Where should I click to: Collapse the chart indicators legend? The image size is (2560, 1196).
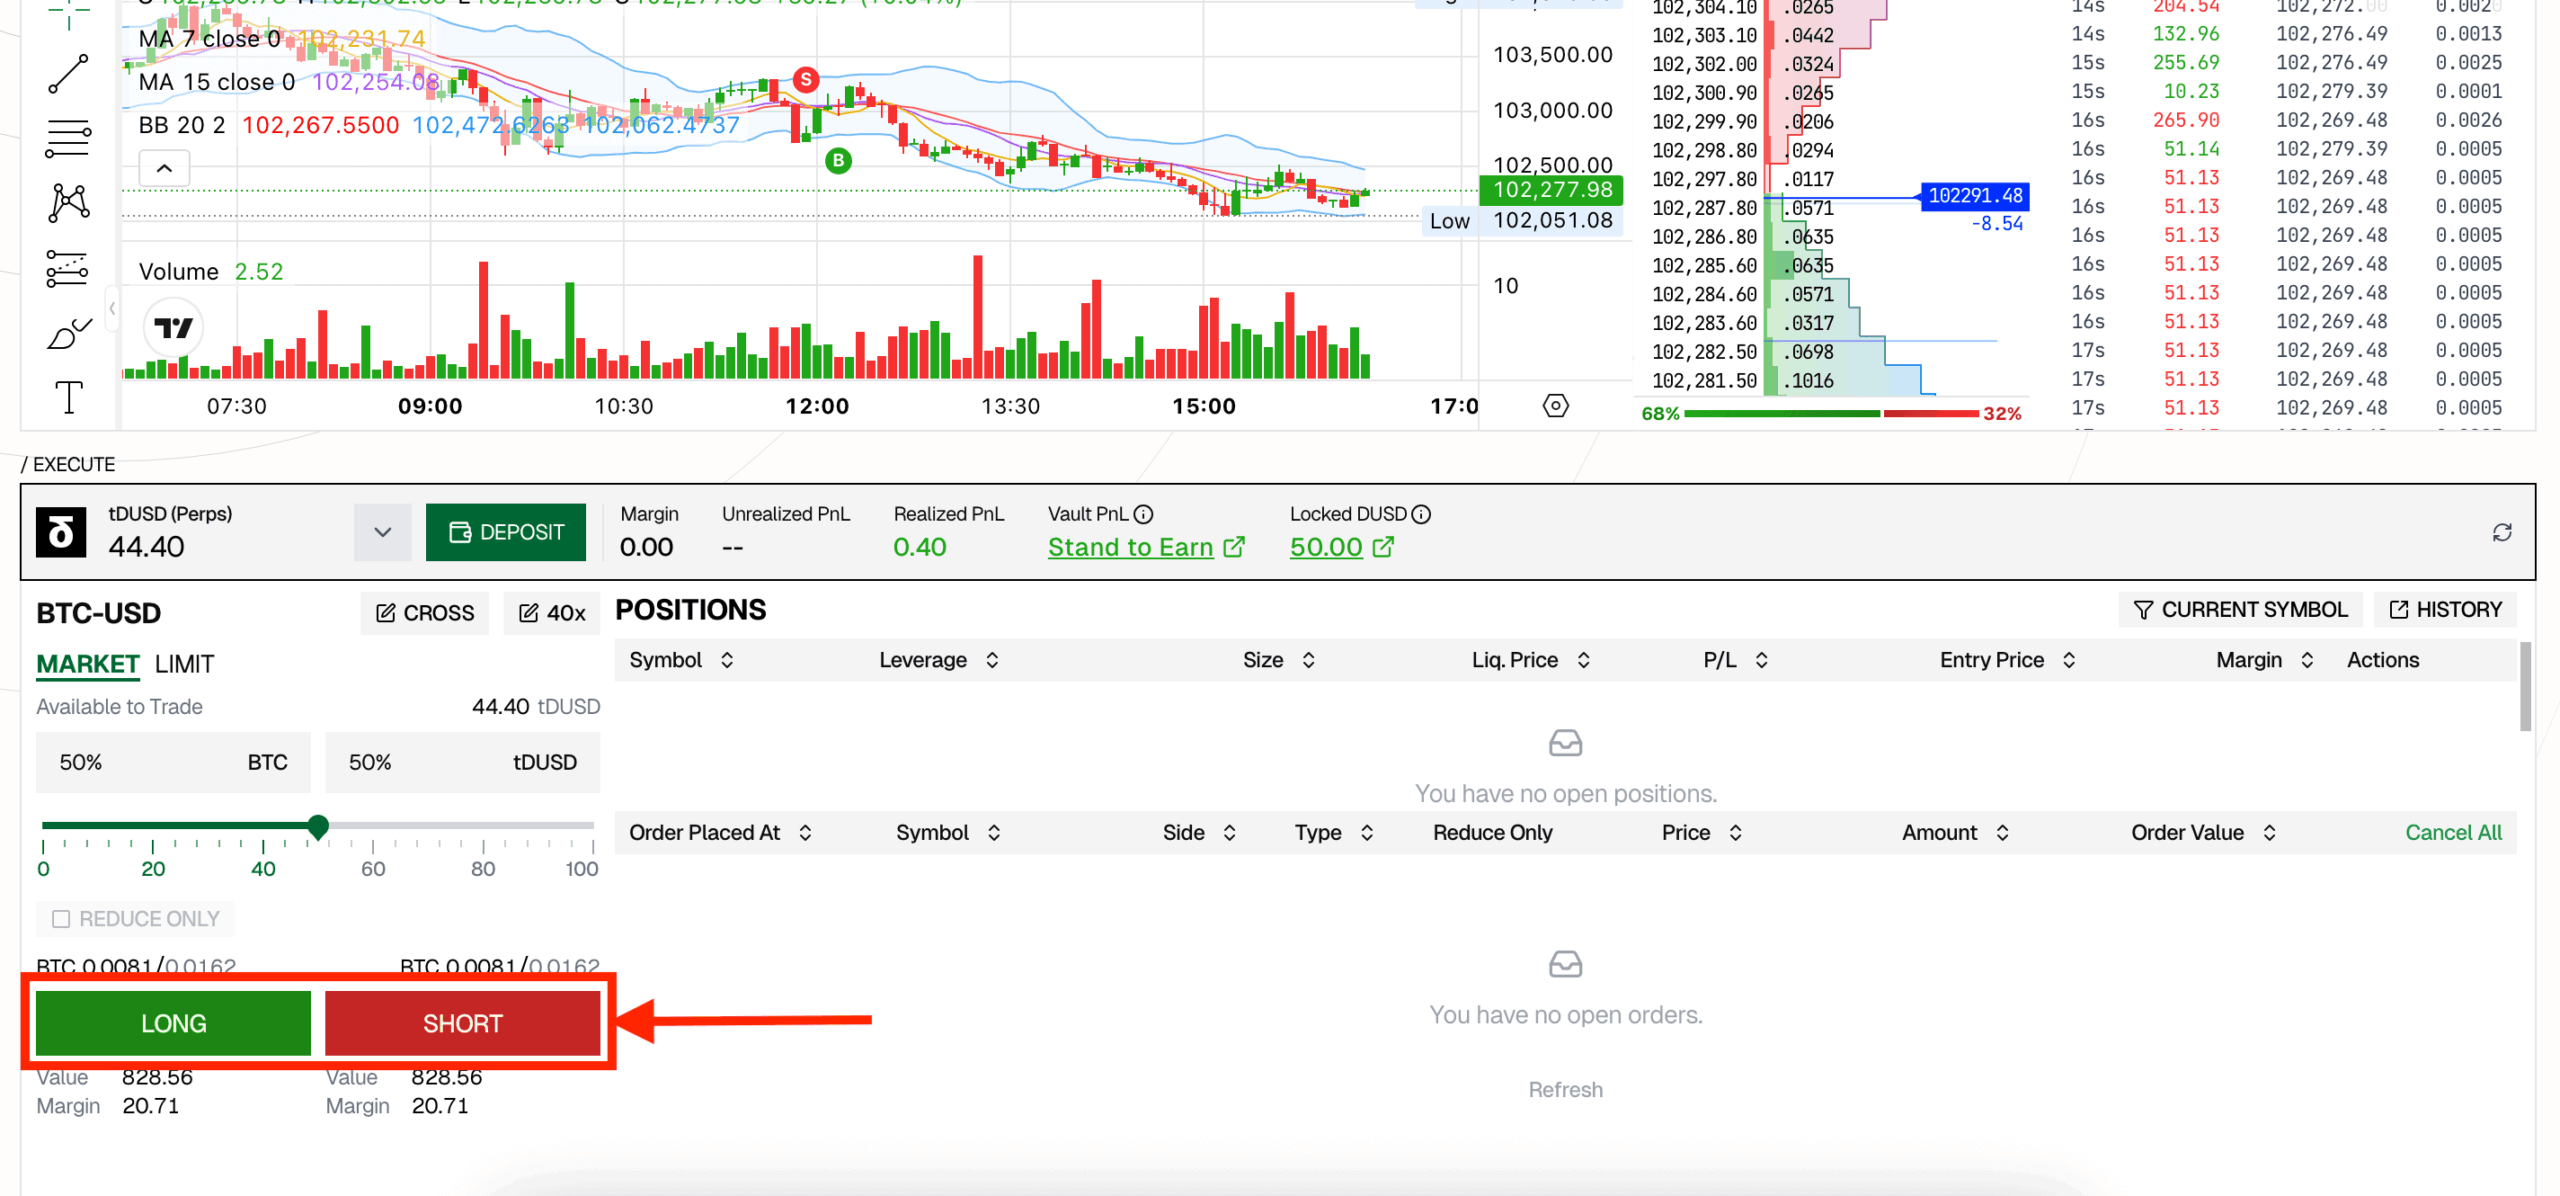pyautogui.click(x=165, y=168)
